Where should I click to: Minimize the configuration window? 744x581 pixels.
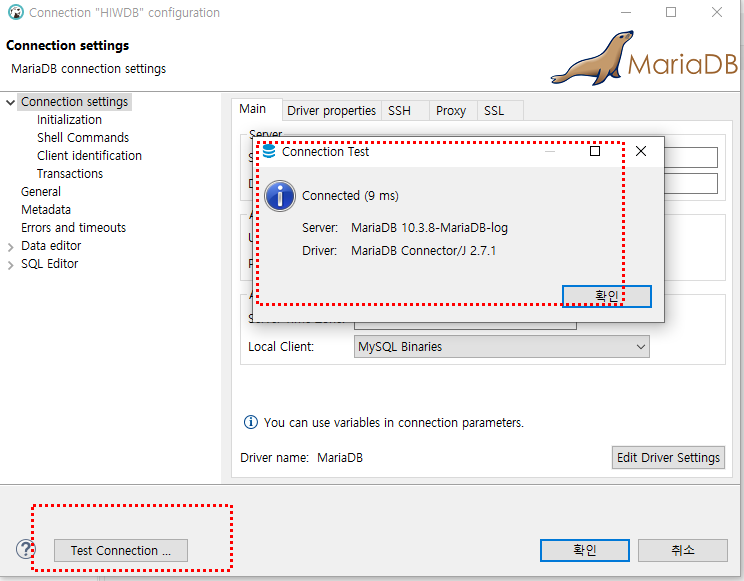[x=626, y=12]
